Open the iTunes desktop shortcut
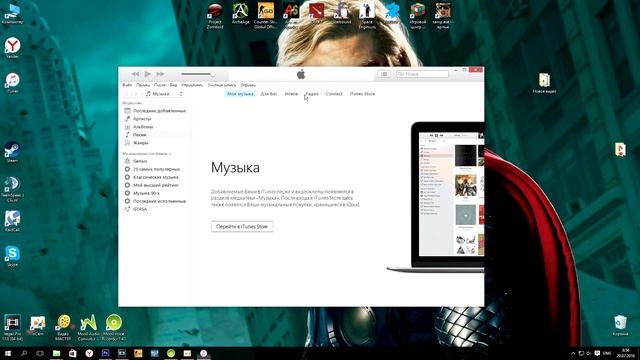 pyautogui.click(x=12, y=83)
